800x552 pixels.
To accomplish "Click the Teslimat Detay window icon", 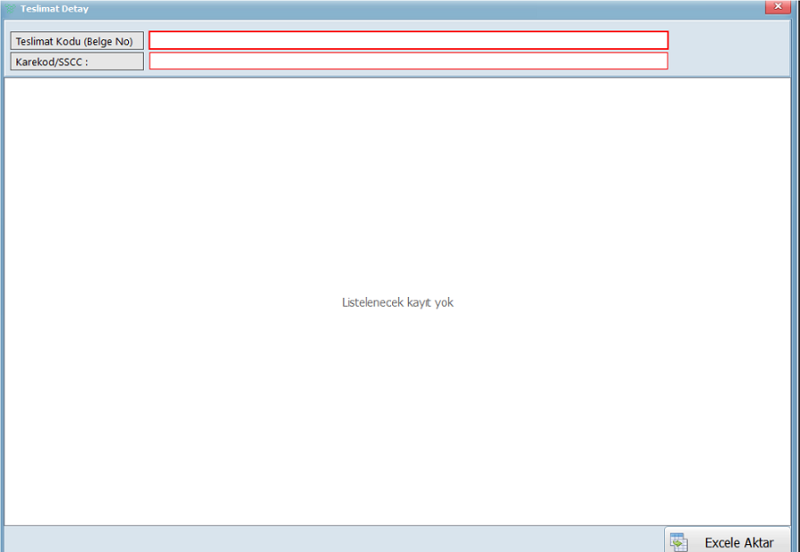I will [x=11, y=8].
